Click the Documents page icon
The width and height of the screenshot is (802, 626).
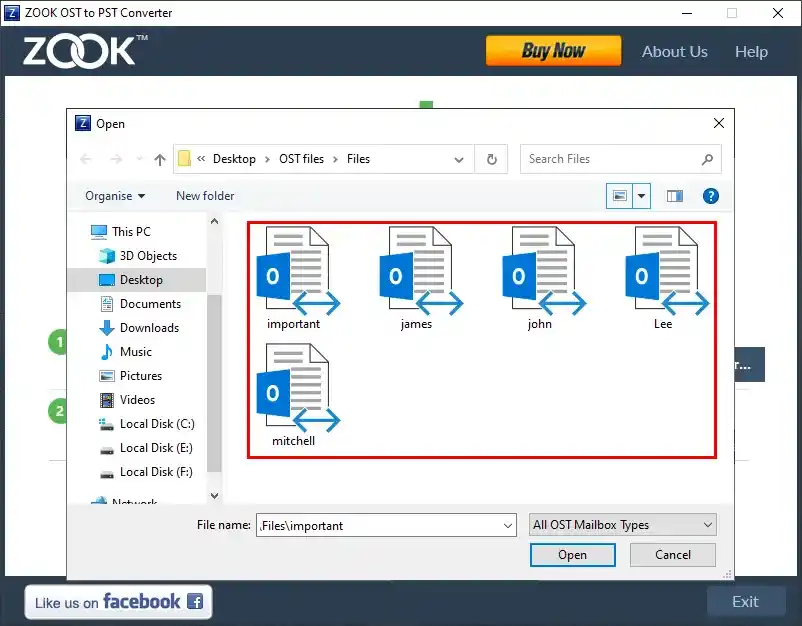(x=107, y=304)
